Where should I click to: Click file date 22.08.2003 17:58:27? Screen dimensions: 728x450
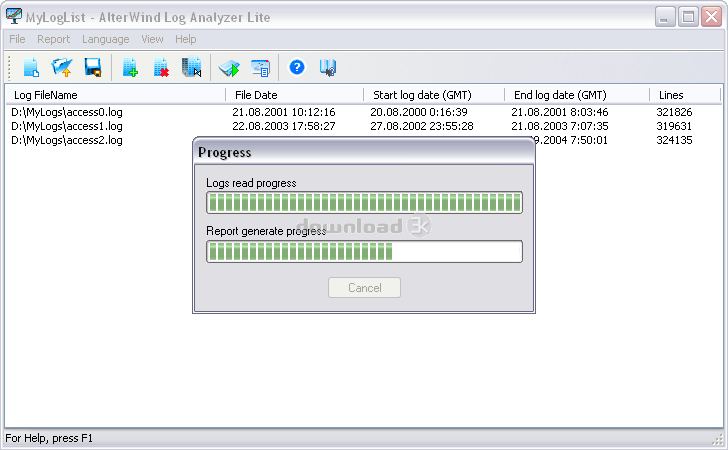coord(284,126)
